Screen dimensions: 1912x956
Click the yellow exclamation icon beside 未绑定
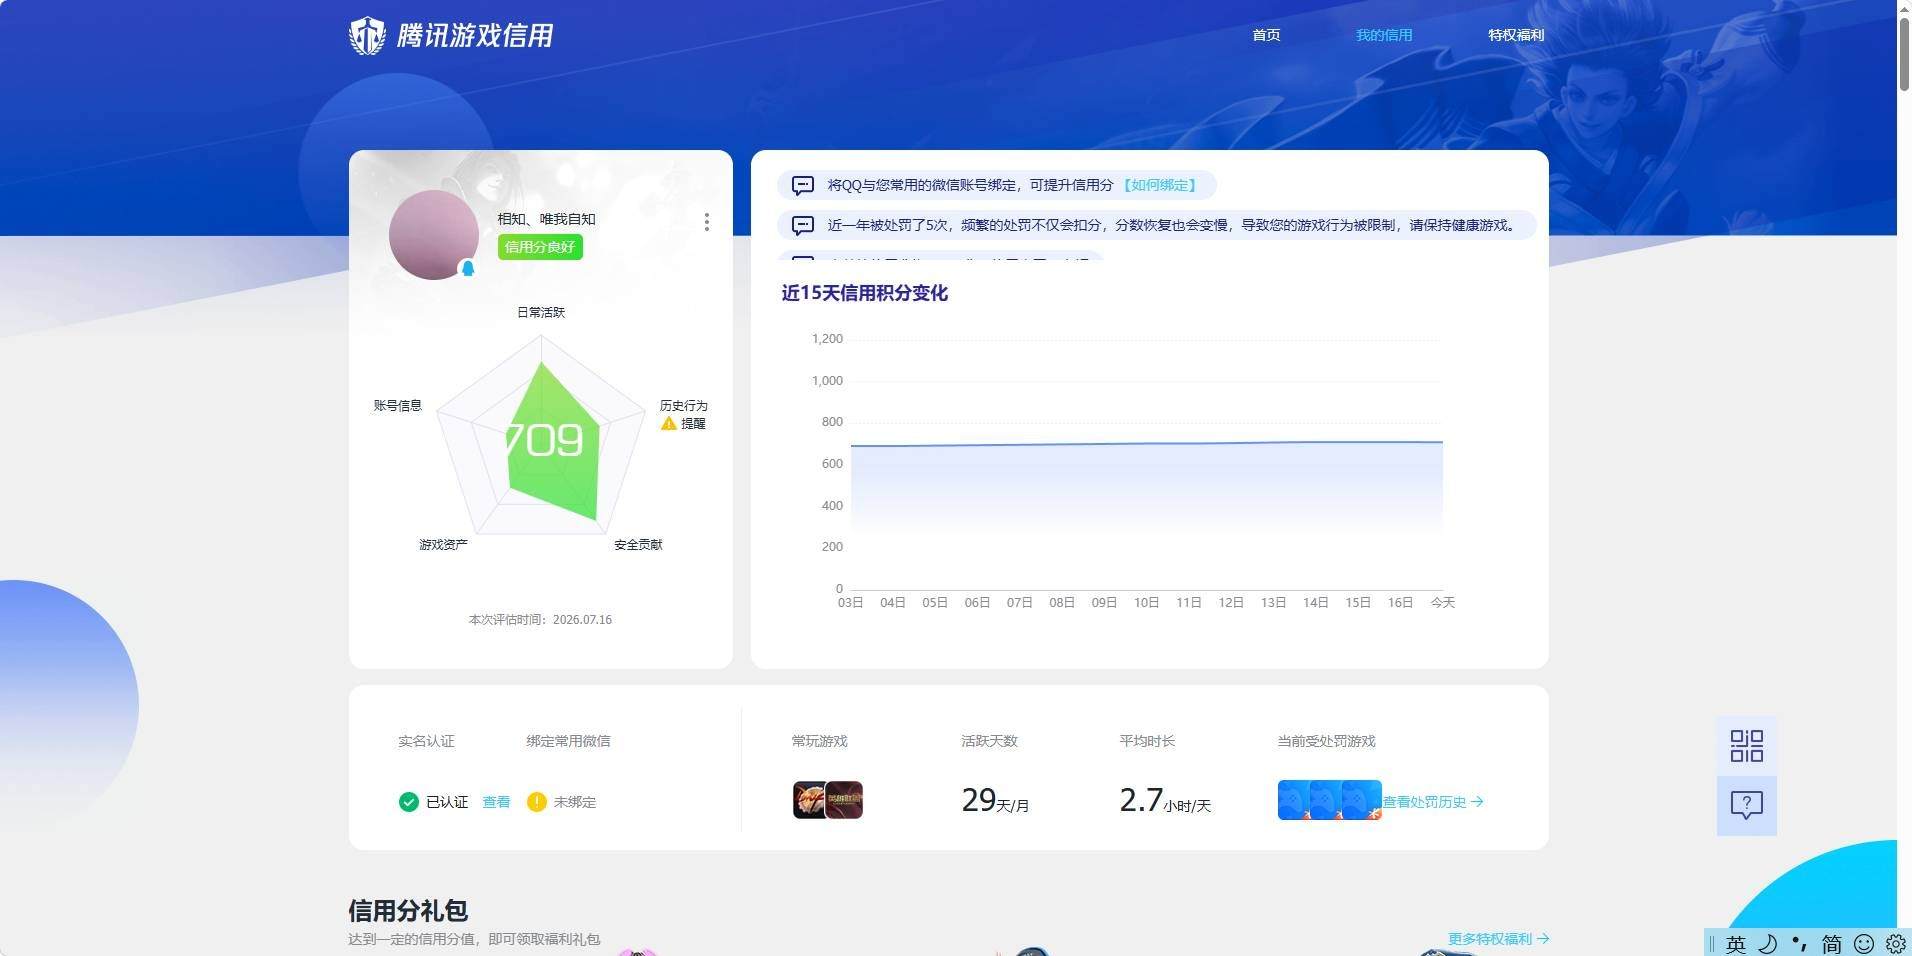click(x=536, y=802)
